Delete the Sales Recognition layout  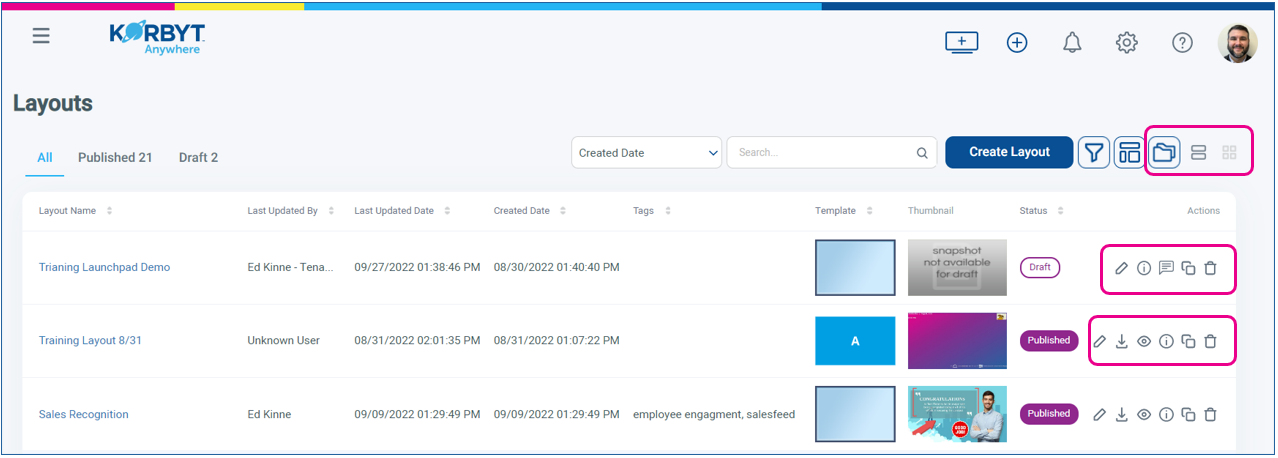(x=1210, y=414)
